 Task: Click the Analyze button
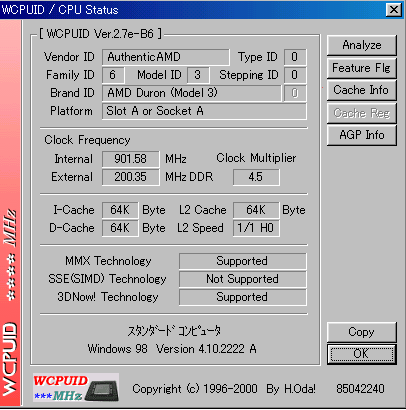coord(362,45)
